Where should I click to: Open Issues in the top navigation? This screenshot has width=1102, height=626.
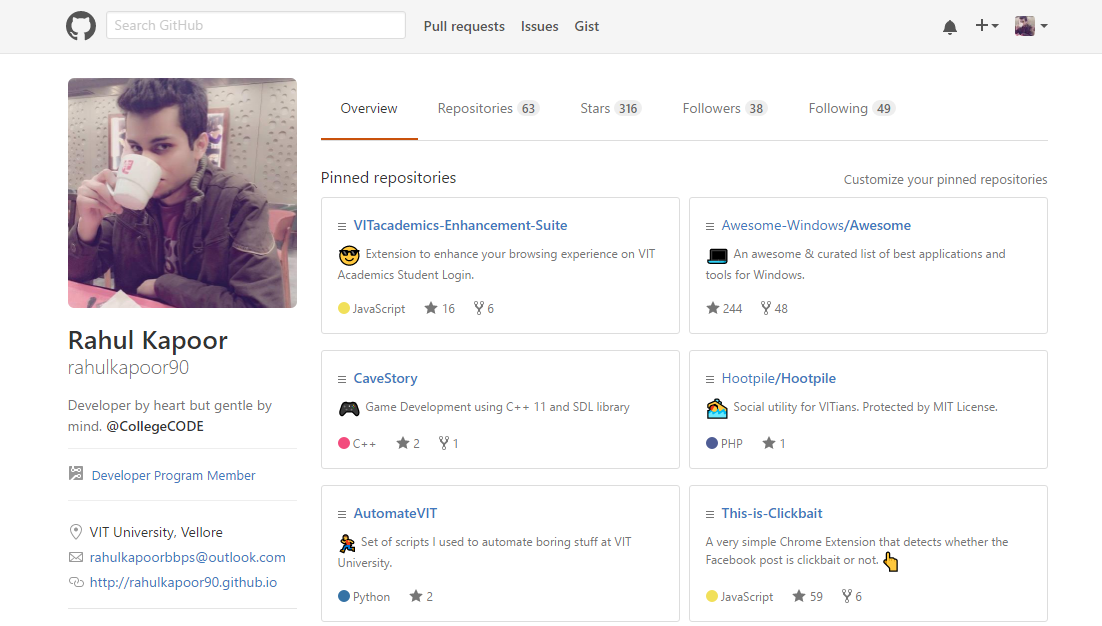coord(539,26)
